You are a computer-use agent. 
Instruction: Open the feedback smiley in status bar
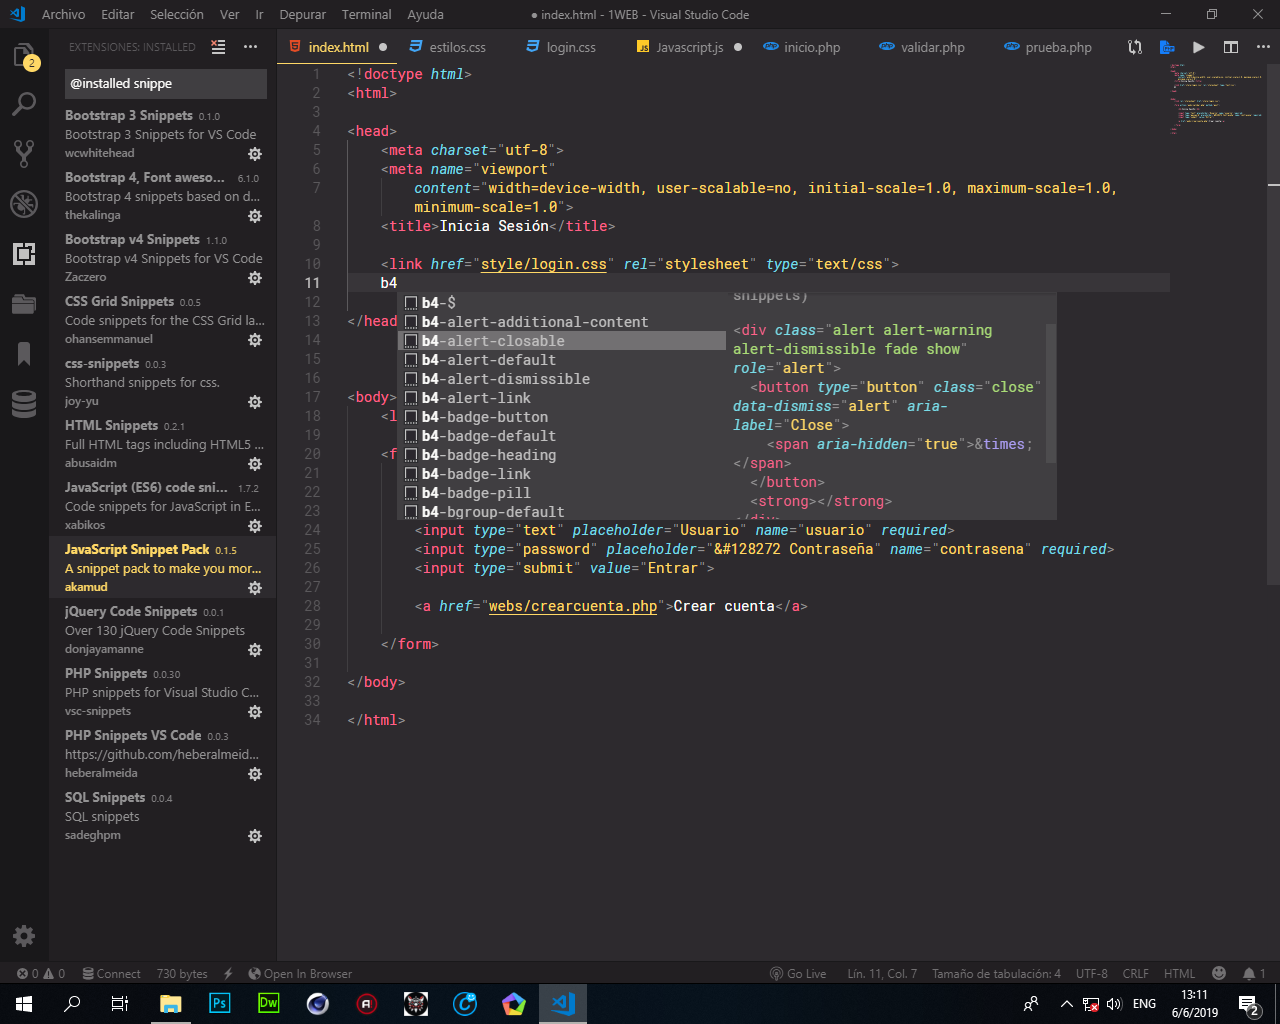click(x=1219, y=973)
